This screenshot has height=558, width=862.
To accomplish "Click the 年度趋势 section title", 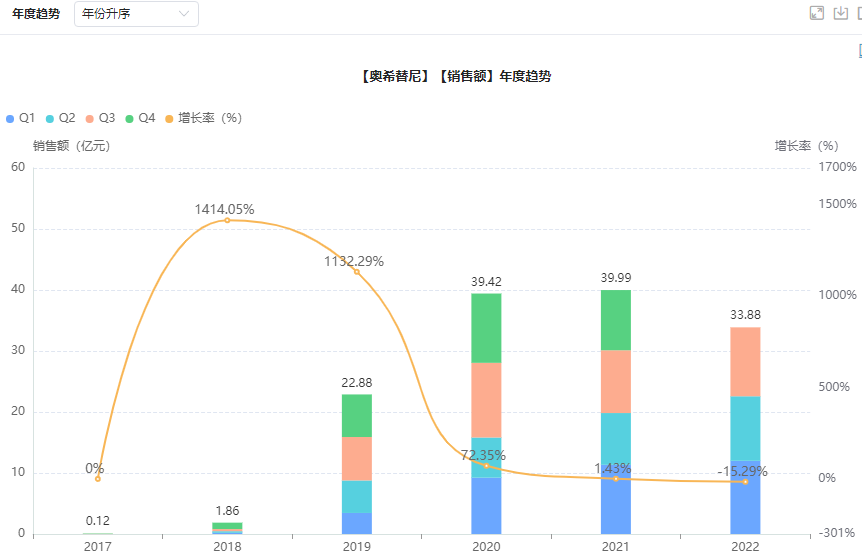I will tap(36, 14).
